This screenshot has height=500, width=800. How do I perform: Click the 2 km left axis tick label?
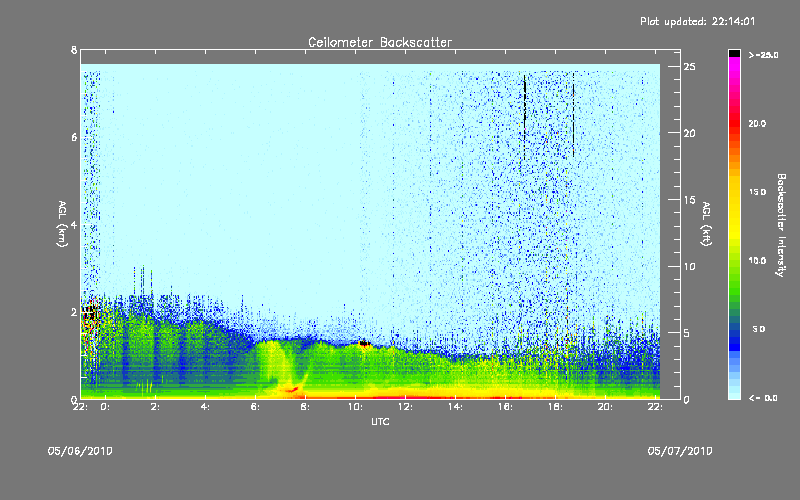coord(74,312)
